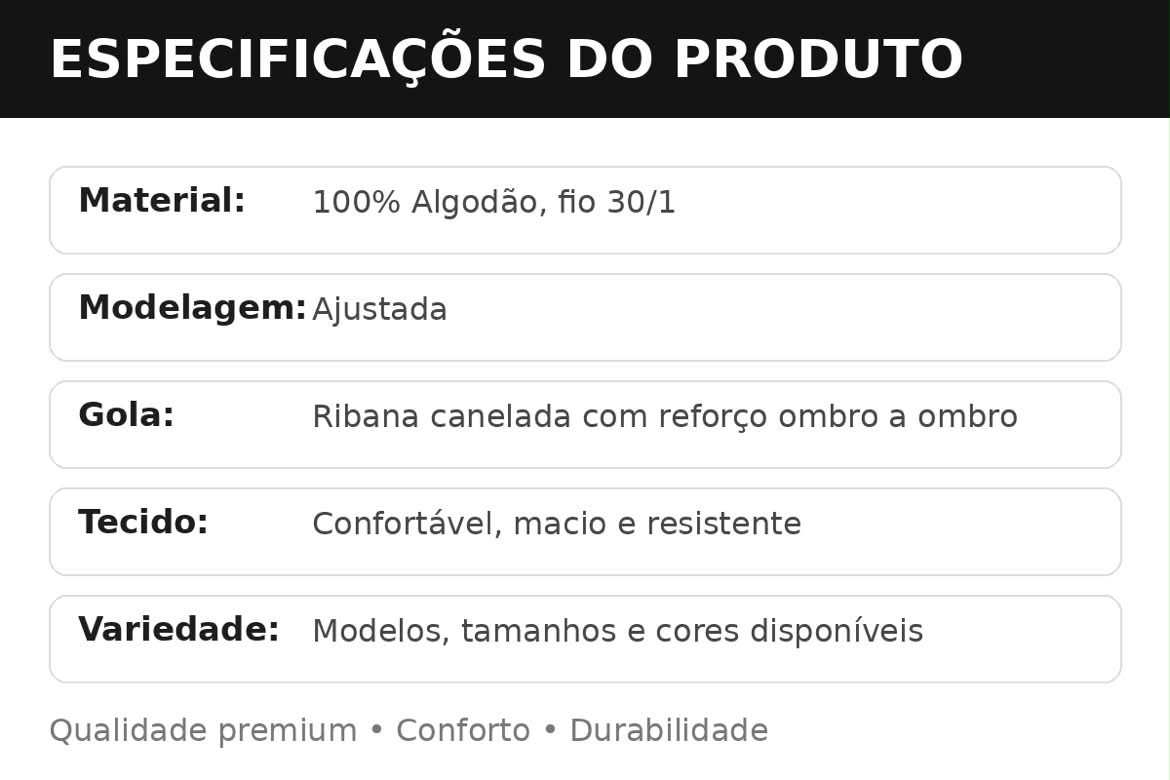The image size is (1170, 780).
Task: Click the Durabilidade footer word
Action: [669, 731]
